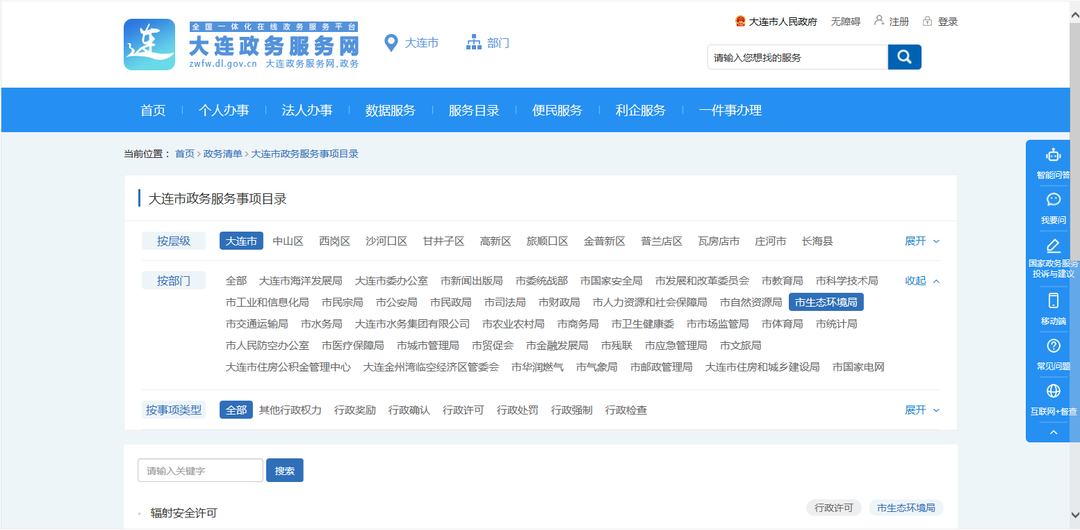Image resolution: width=1080 pixels, height=530 pixels.
Task: Click the 请输入关键字 keyword input field
Action: pyautogui.click(x=200, y=470)
